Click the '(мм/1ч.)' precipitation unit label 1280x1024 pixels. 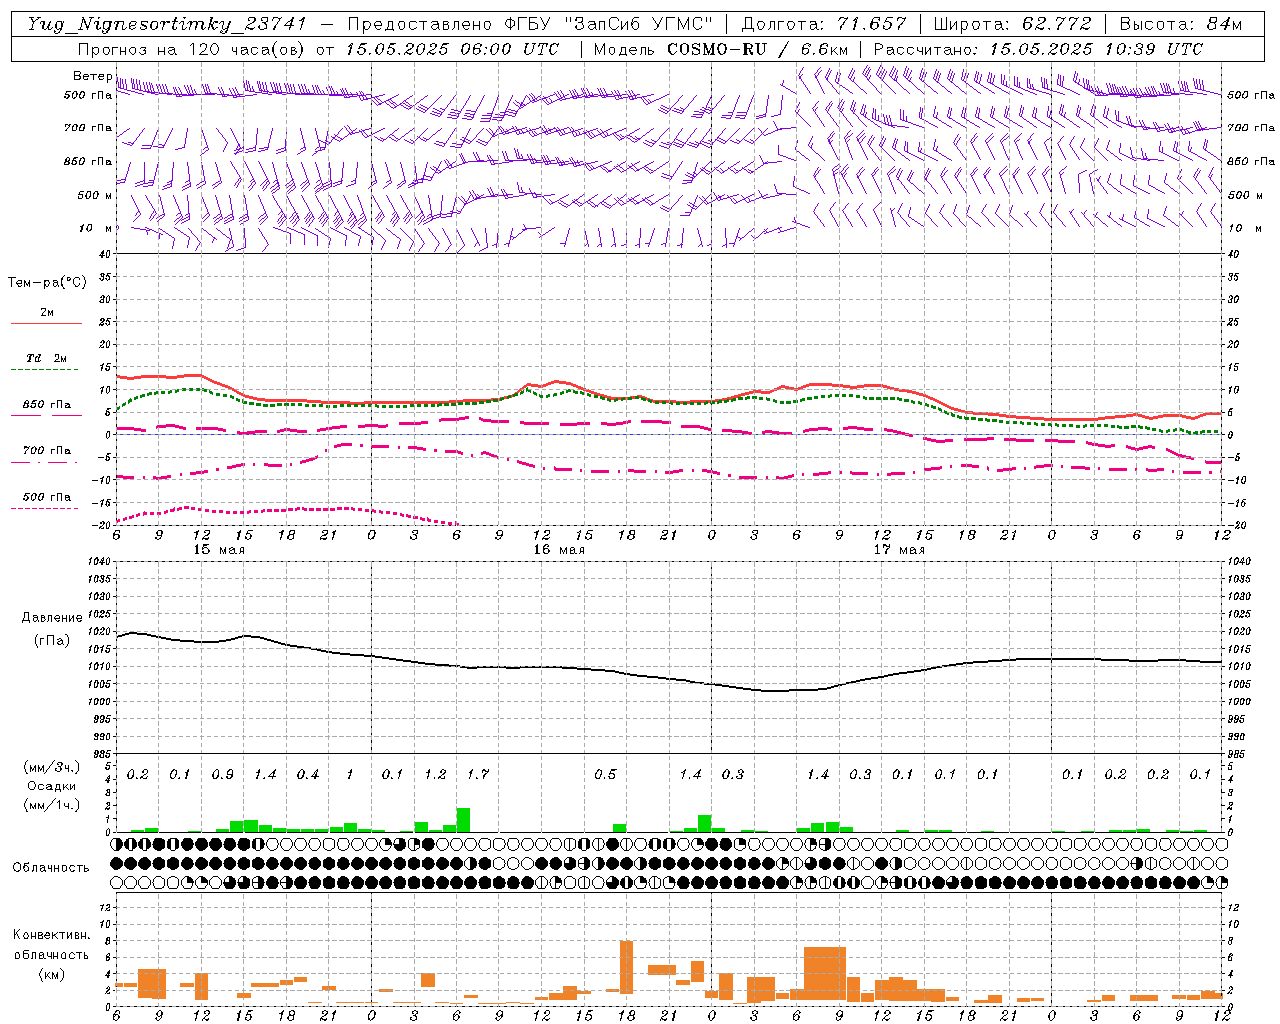point(52,805)
